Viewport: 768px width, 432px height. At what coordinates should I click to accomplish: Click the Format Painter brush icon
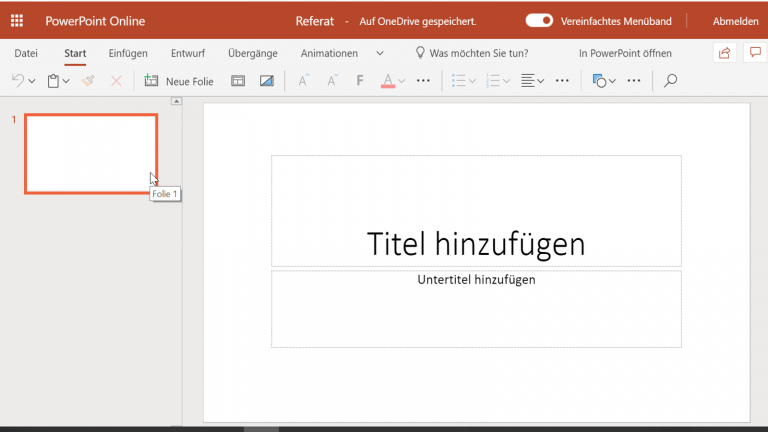pyautogui.click(x=89, y=81)
